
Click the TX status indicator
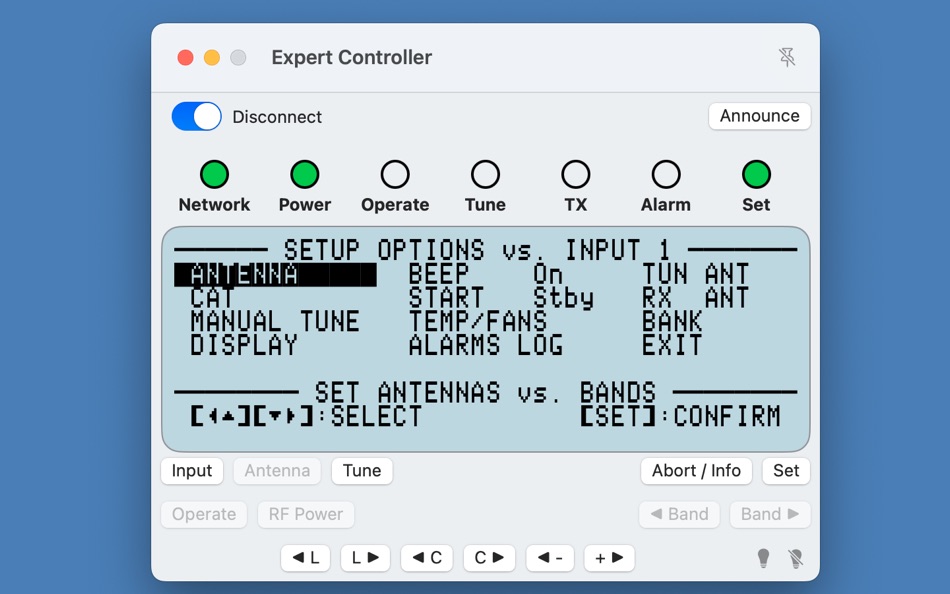tap(575, 173)
